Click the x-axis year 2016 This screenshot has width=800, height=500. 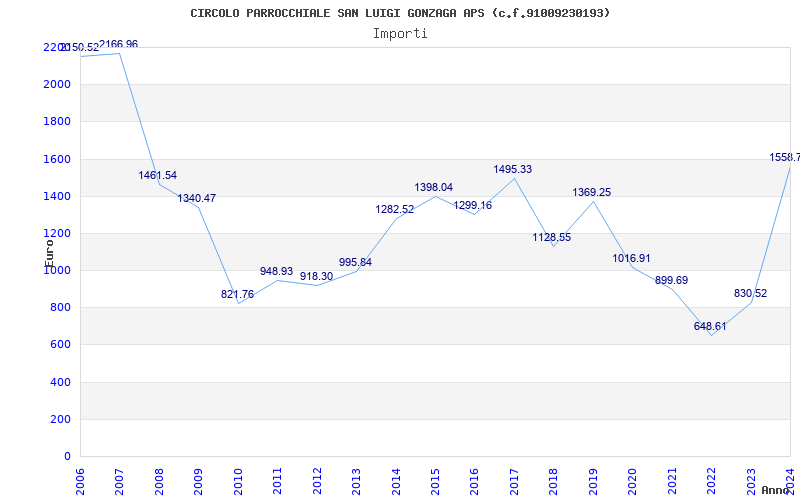coord(475,481)
